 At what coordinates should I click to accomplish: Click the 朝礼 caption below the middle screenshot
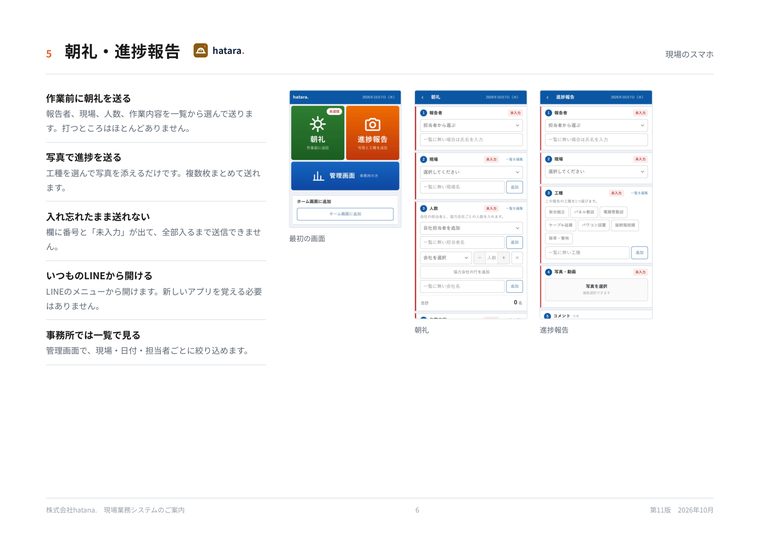point(421,330)
